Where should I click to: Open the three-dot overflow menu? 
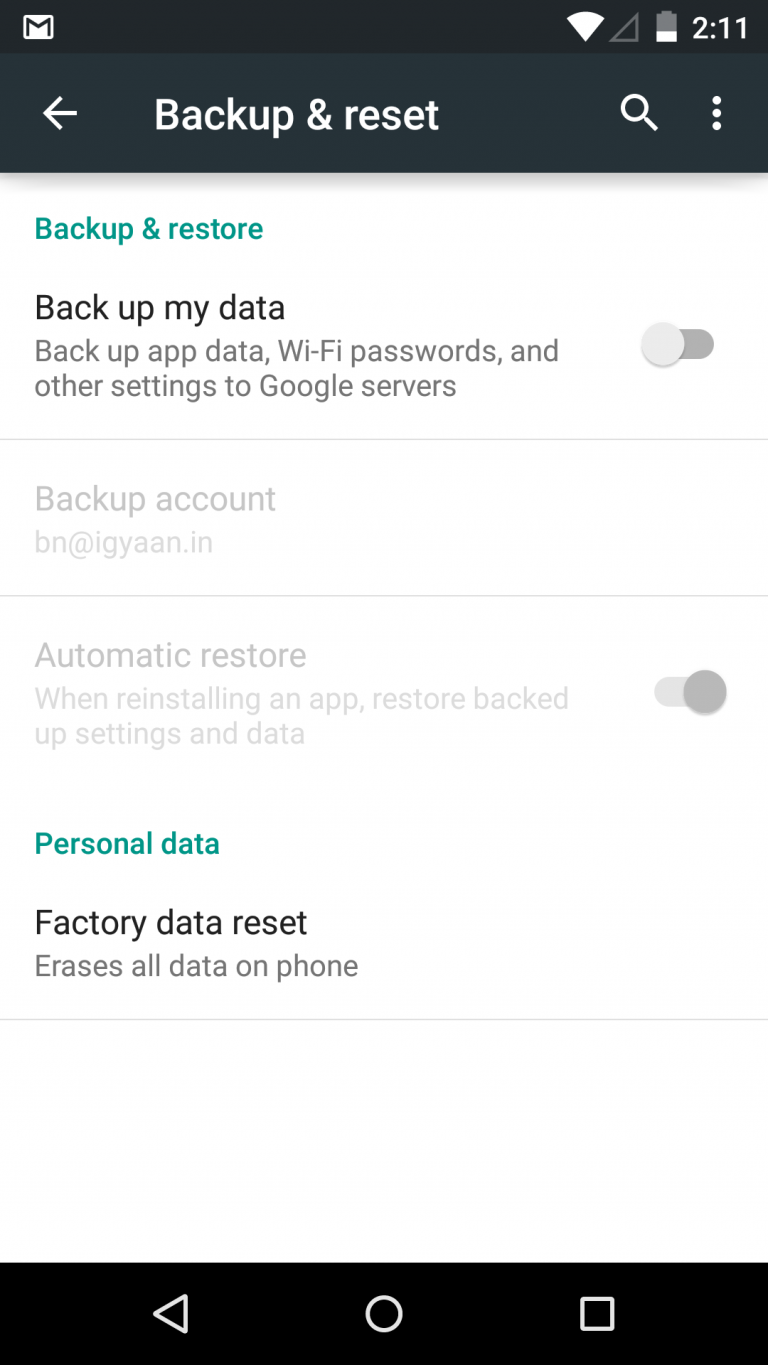tap(716, 114)
